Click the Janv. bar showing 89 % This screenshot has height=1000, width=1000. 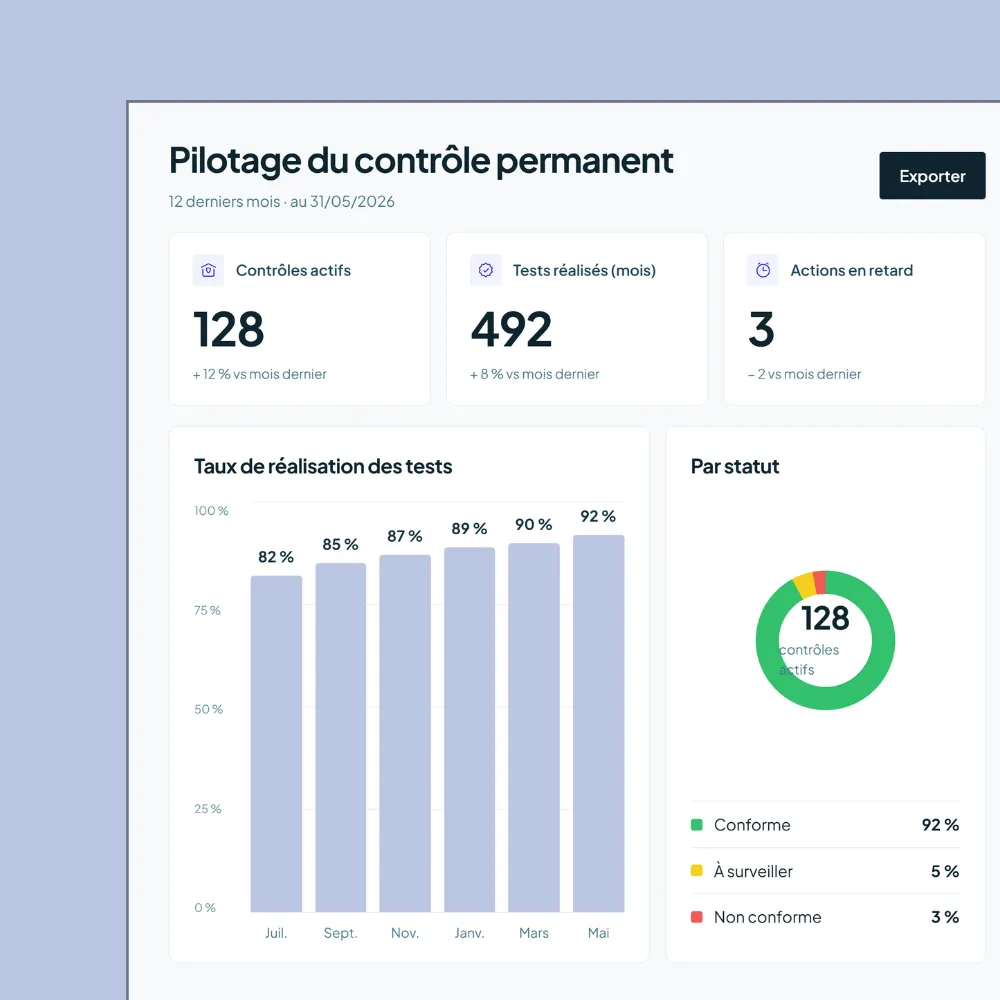click(x=469, y=730)
